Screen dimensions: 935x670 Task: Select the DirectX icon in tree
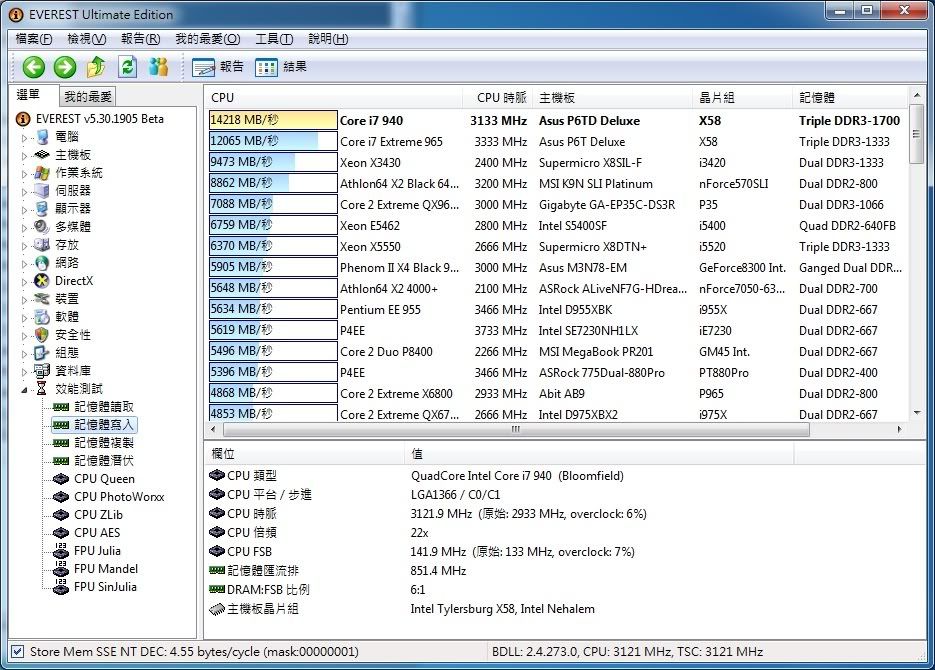point(42,281)
